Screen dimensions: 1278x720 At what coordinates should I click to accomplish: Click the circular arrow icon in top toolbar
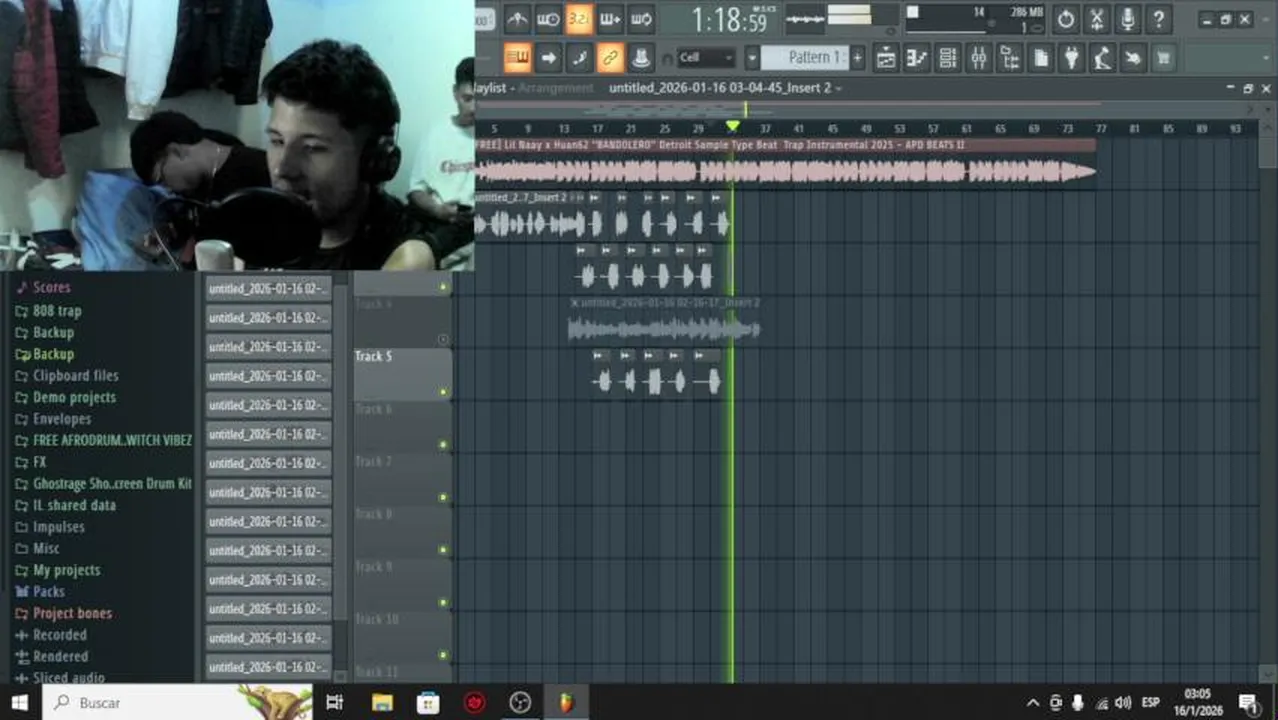click(x=1066, y=19)
